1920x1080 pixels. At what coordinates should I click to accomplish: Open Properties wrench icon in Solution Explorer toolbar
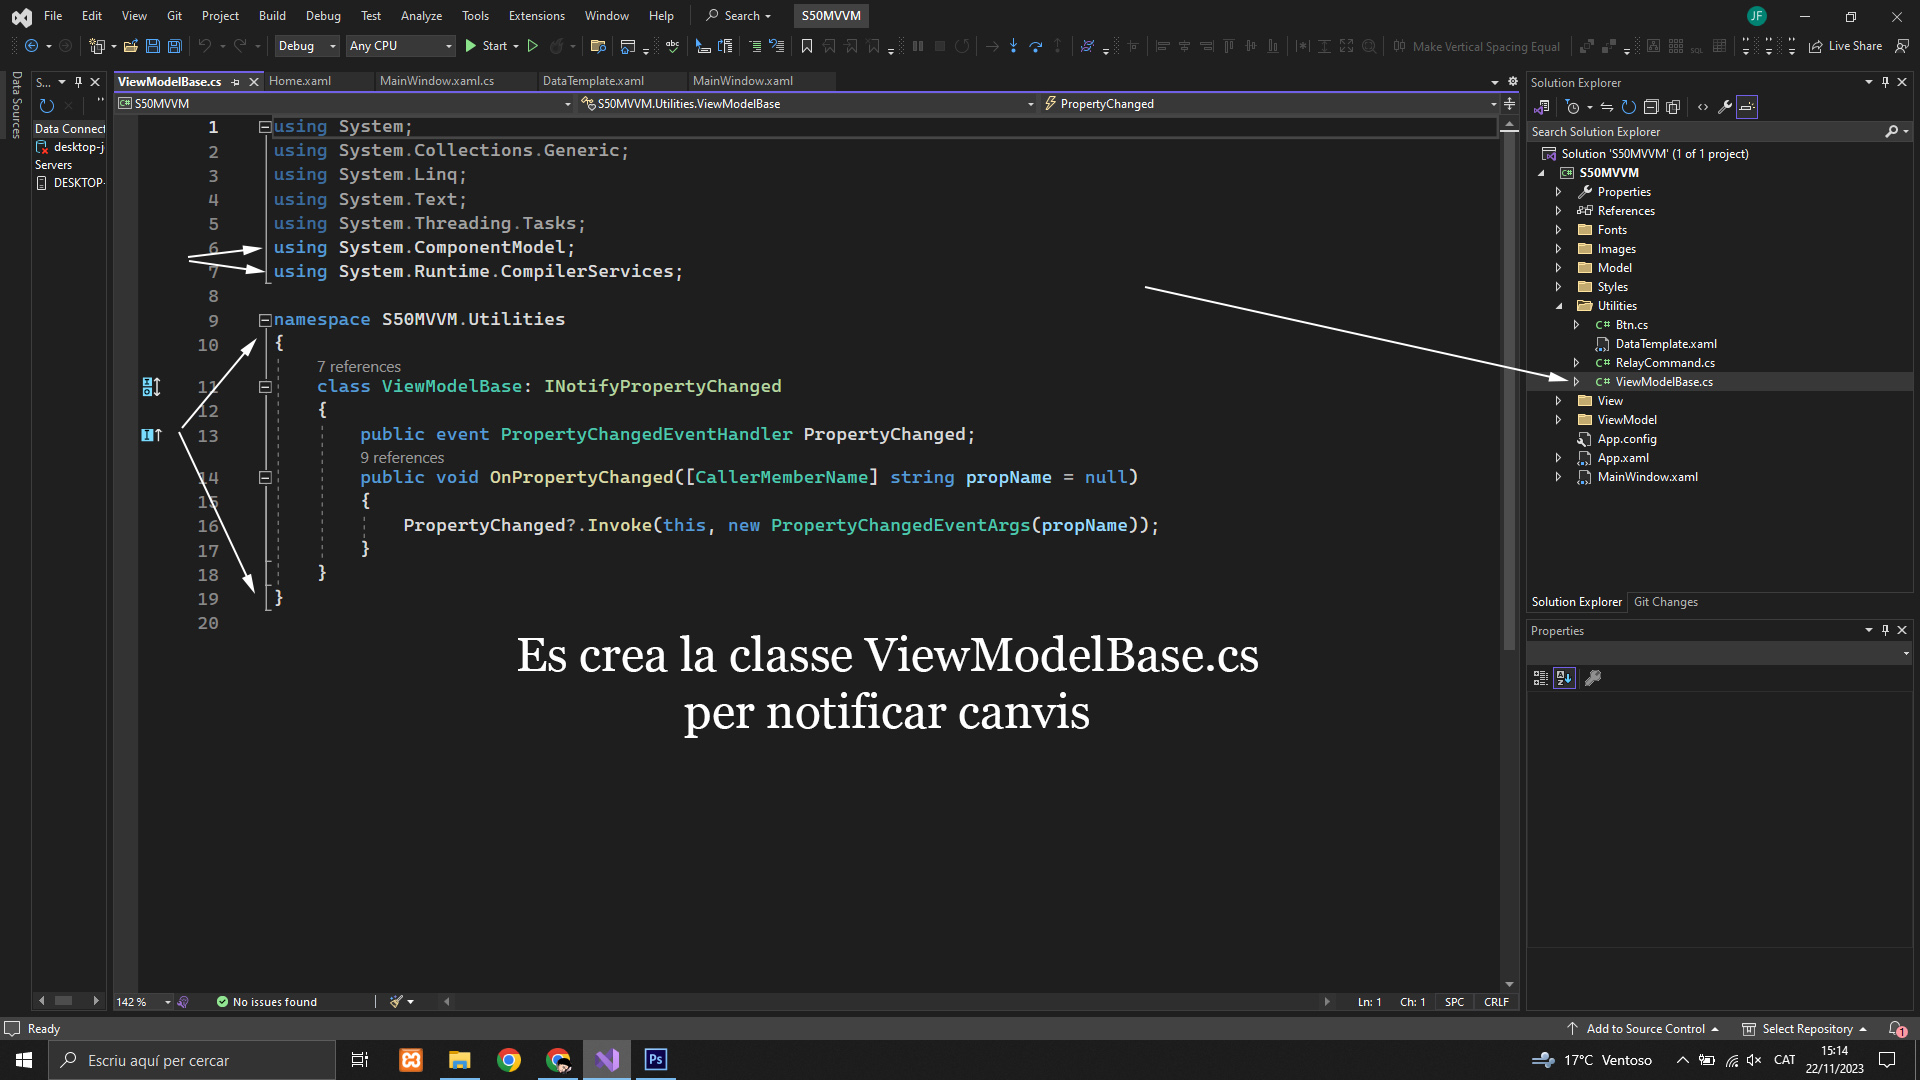coord(1725,107)
